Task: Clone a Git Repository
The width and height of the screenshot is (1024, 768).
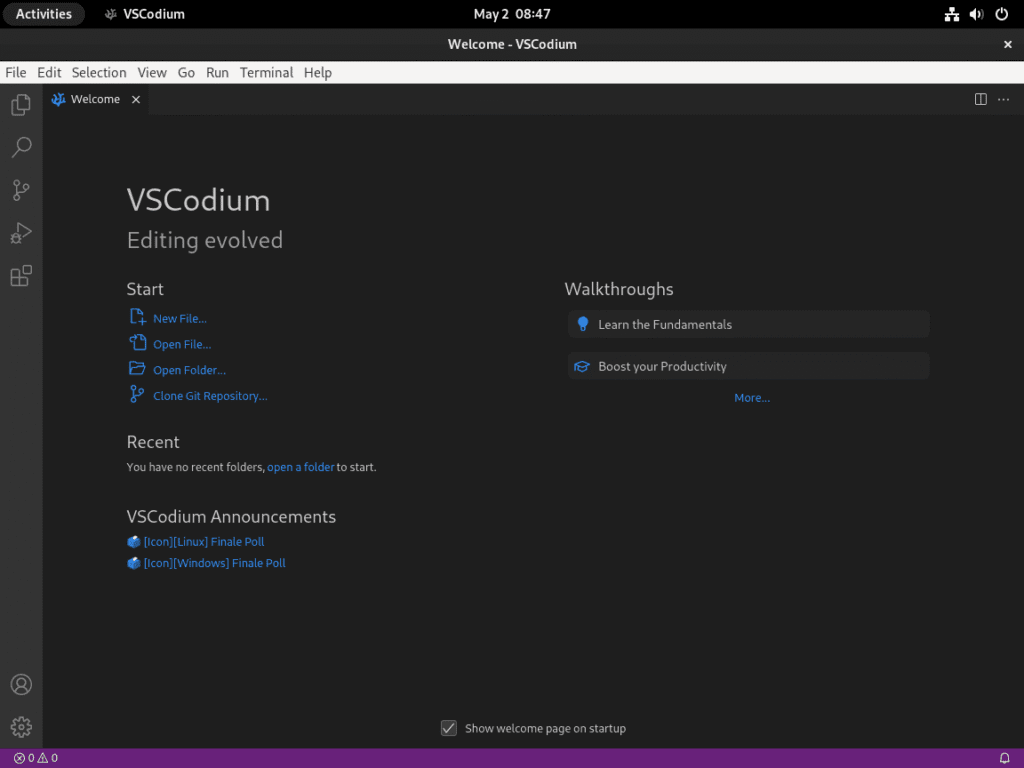Action: [210, 395]
